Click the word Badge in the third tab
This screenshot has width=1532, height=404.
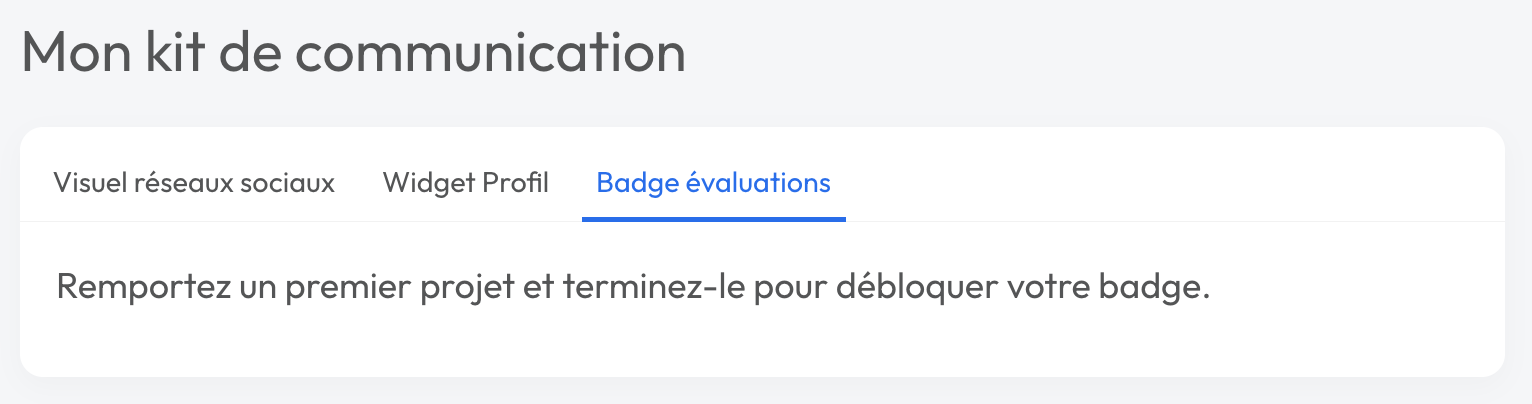pos(631,184)
